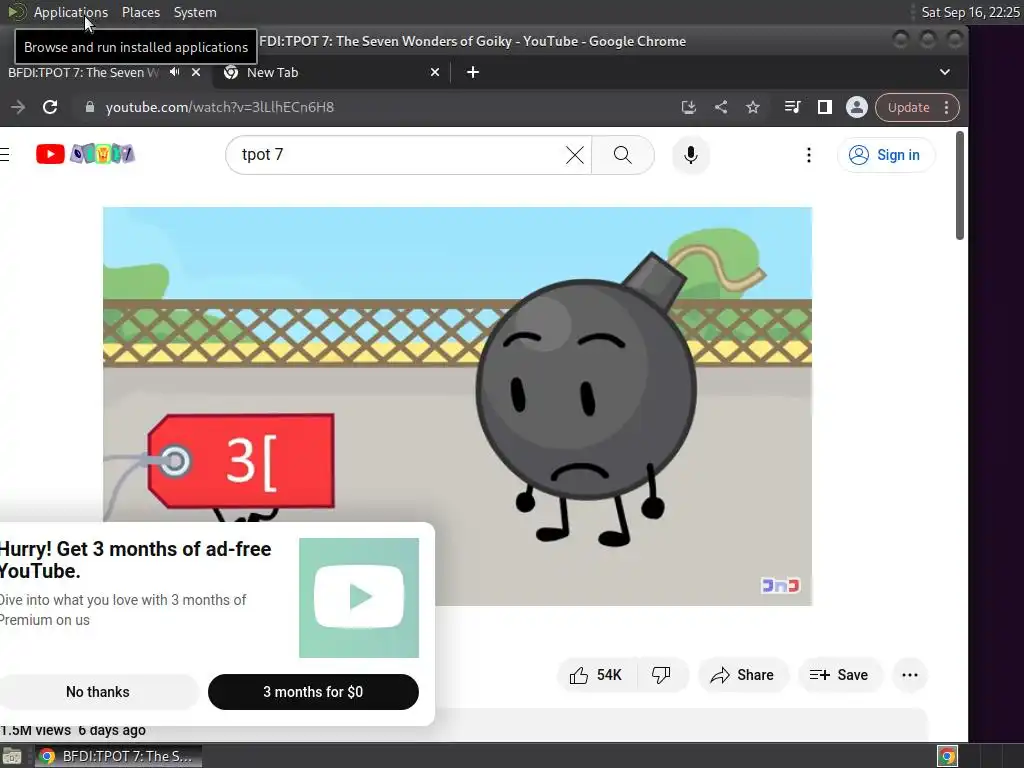
Task: Click the YouTube Premium promo image
Action: (359, 598)
